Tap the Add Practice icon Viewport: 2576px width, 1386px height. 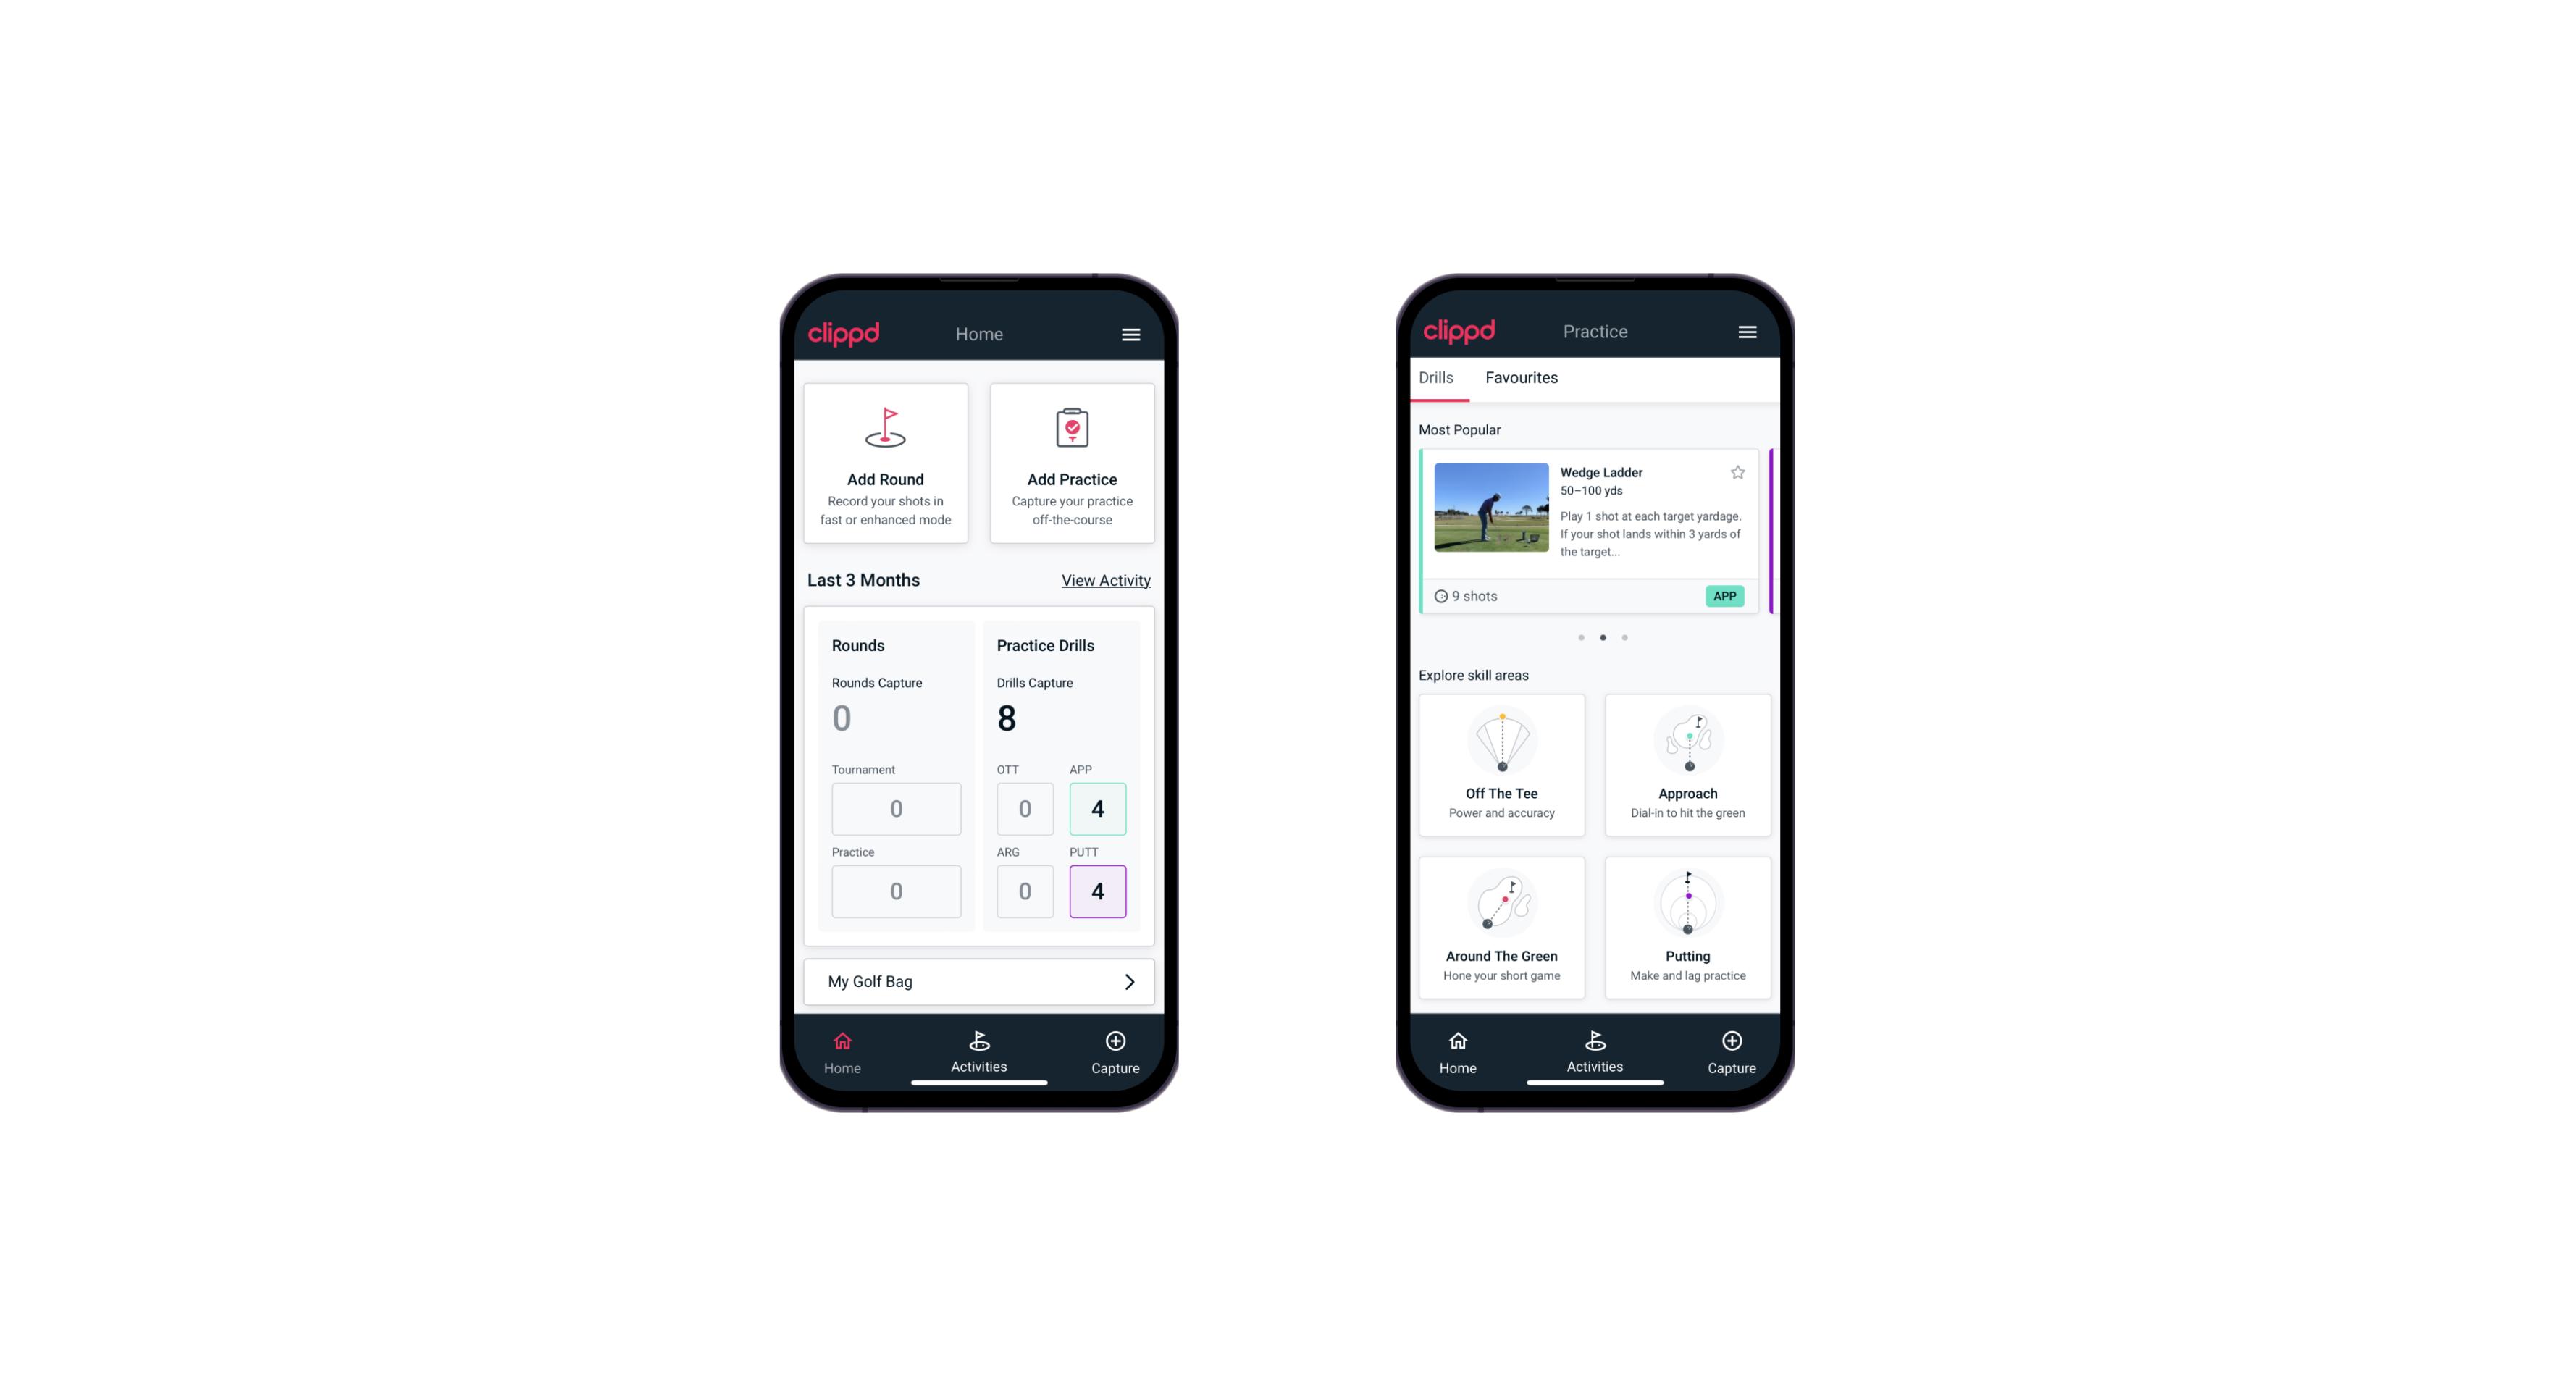(1069, 430)
